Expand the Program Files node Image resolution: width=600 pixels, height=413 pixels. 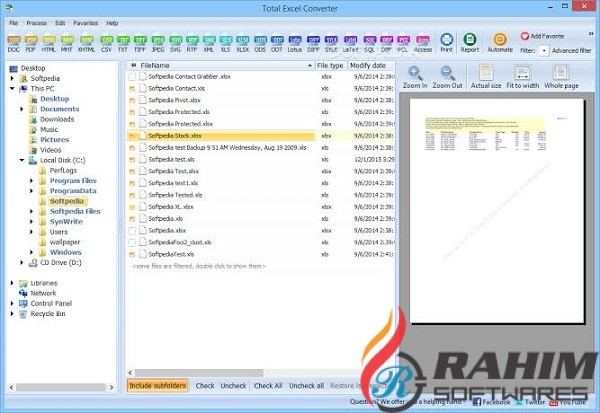(x=31, y=181)
